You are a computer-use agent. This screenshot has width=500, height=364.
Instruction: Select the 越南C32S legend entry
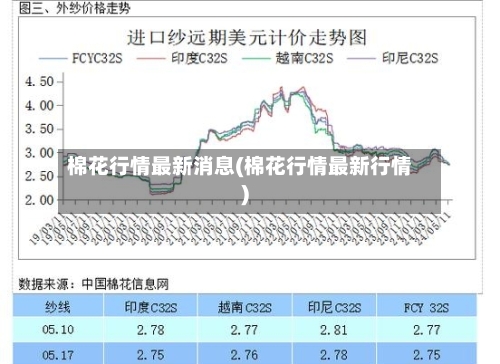pos(288,59)
